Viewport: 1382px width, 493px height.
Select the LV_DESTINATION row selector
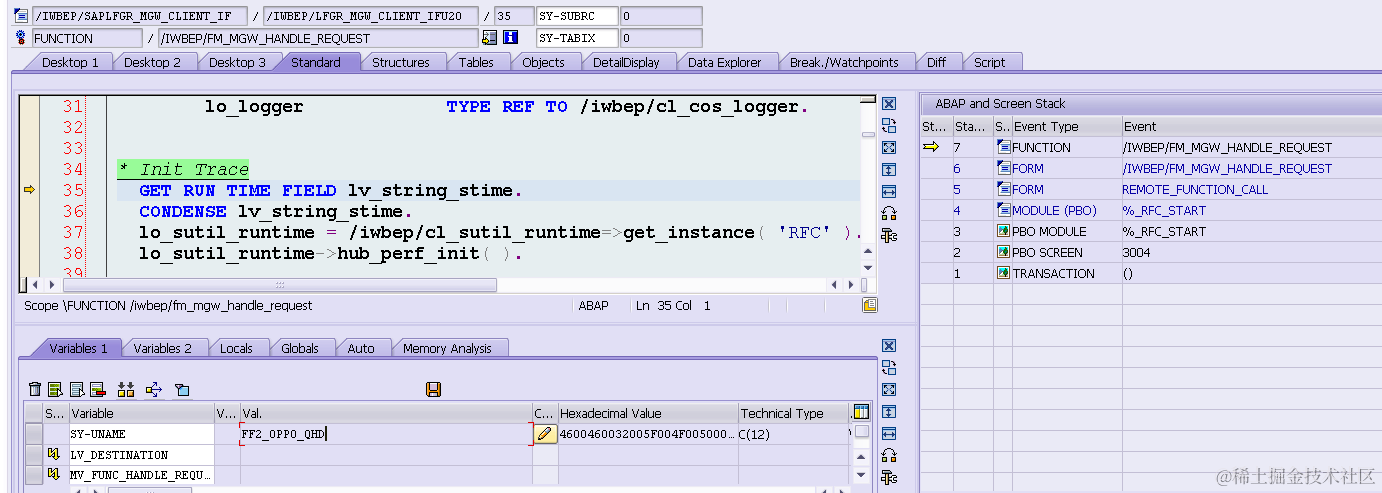tap(34, 455)
